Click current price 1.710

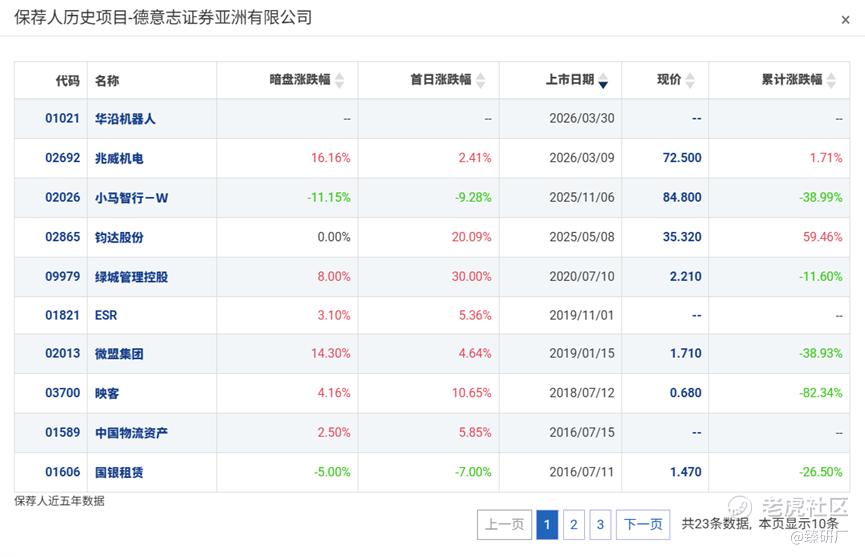686,354
